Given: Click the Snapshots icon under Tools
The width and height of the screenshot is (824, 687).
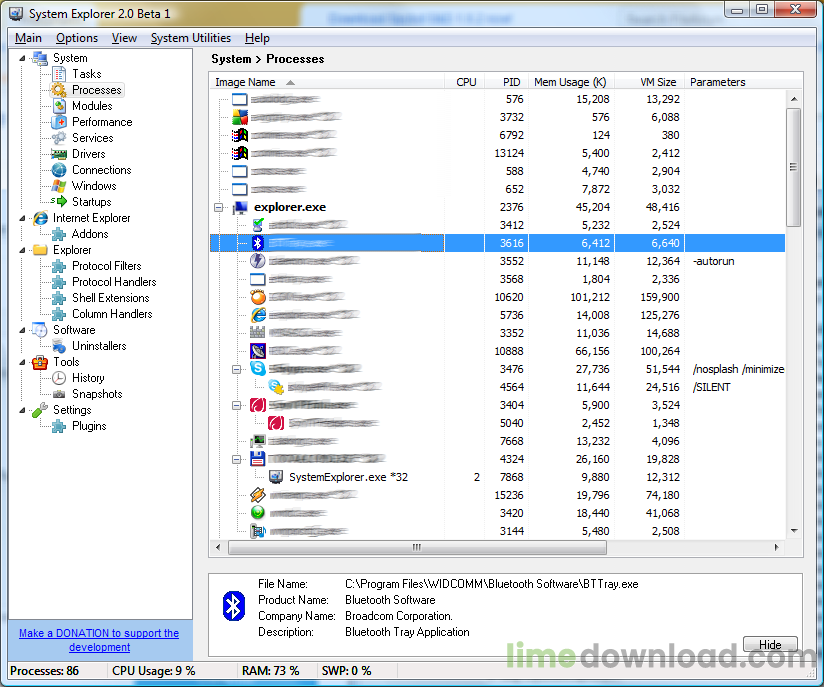Looking at the screenshot, I should [x=59, y=394].
